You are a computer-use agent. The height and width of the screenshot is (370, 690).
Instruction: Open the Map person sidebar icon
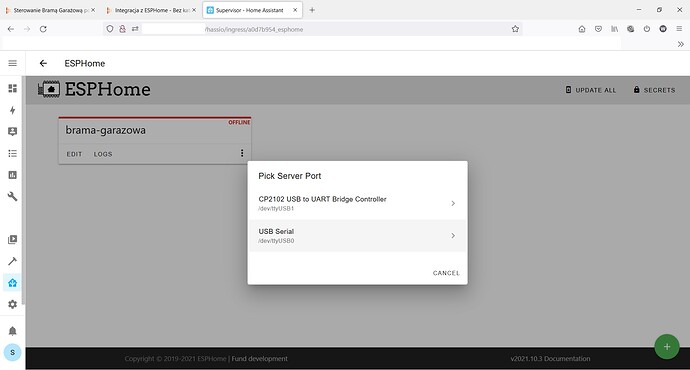[x=12, y=132]
